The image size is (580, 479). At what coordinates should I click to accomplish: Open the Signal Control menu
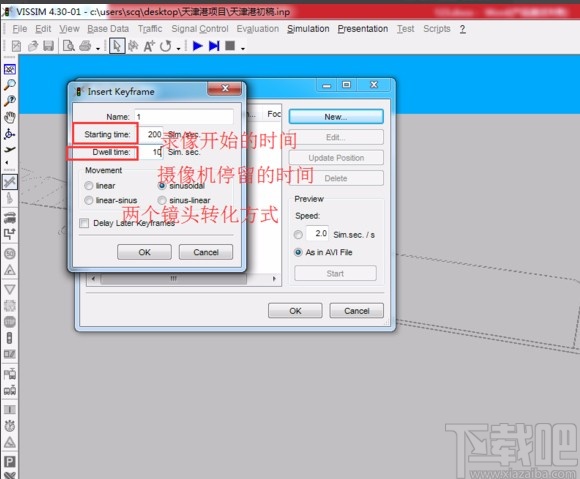tap(200, 29)
